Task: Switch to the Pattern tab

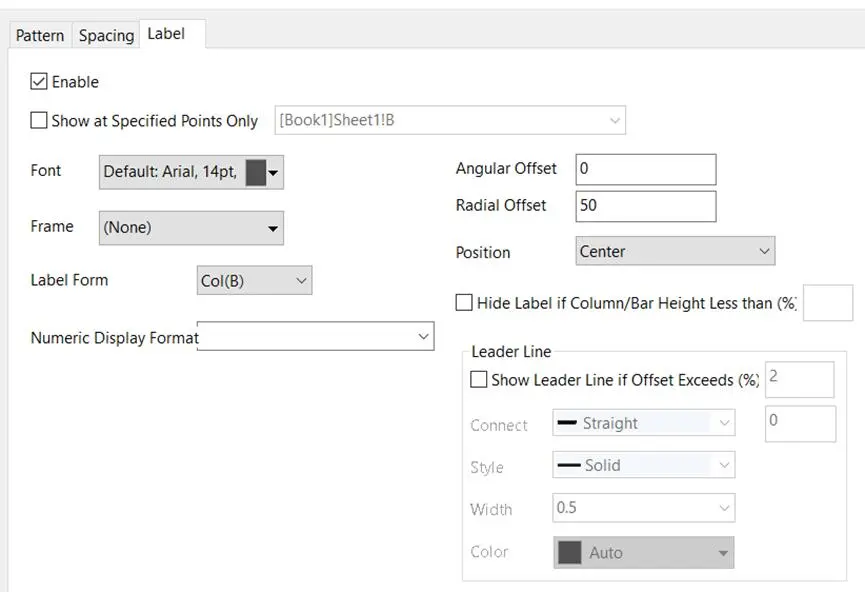Action: tap(40, 36)
